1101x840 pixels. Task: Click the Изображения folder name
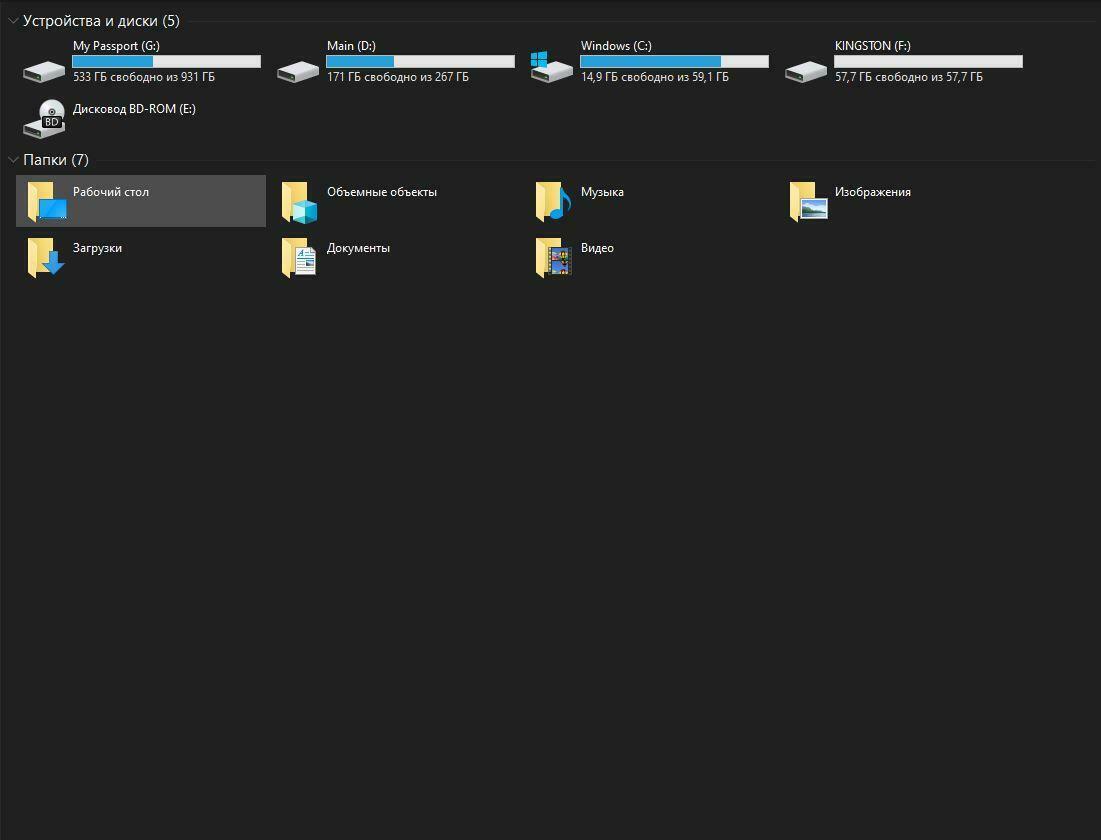click(x=873, y=192)
